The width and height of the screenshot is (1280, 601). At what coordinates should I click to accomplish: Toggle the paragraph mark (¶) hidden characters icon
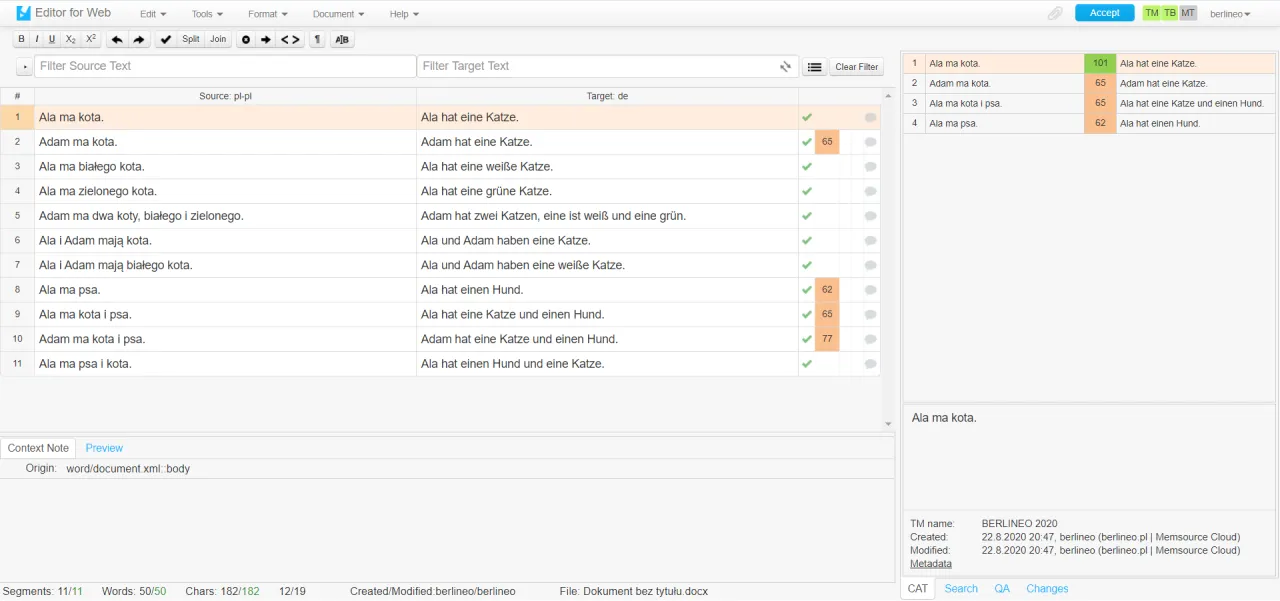tap(317, 39)
